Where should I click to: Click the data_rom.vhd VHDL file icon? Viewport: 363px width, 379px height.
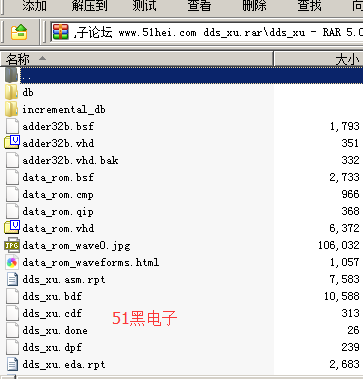[x=12, y=228]
